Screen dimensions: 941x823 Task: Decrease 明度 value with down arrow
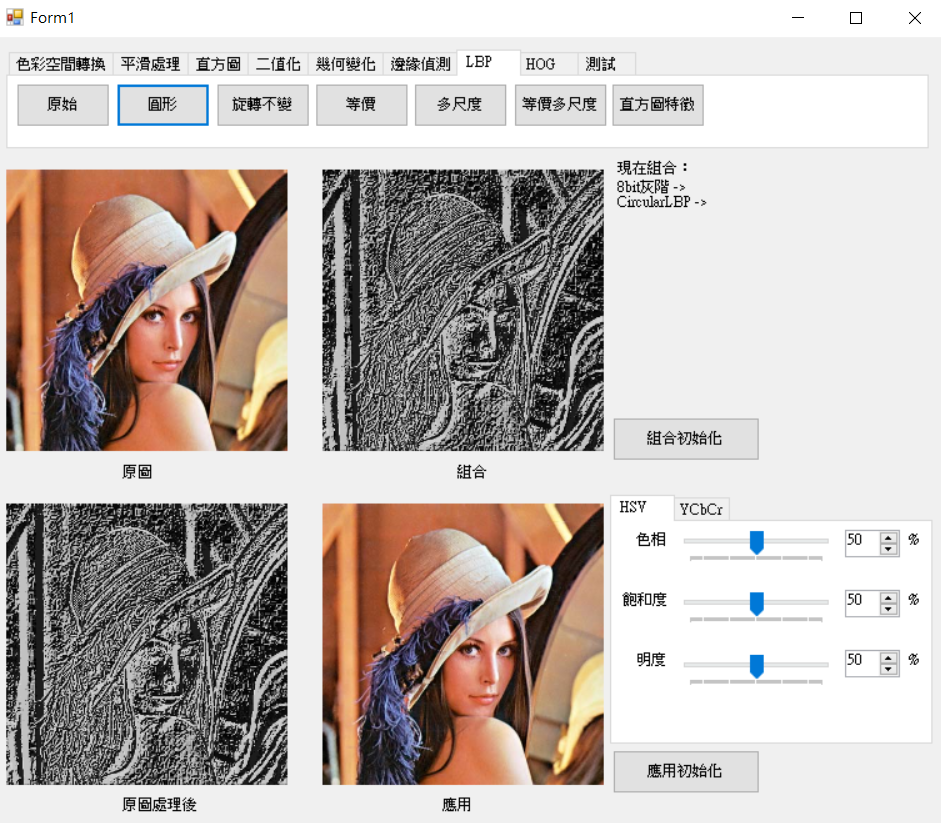point(889,669)
